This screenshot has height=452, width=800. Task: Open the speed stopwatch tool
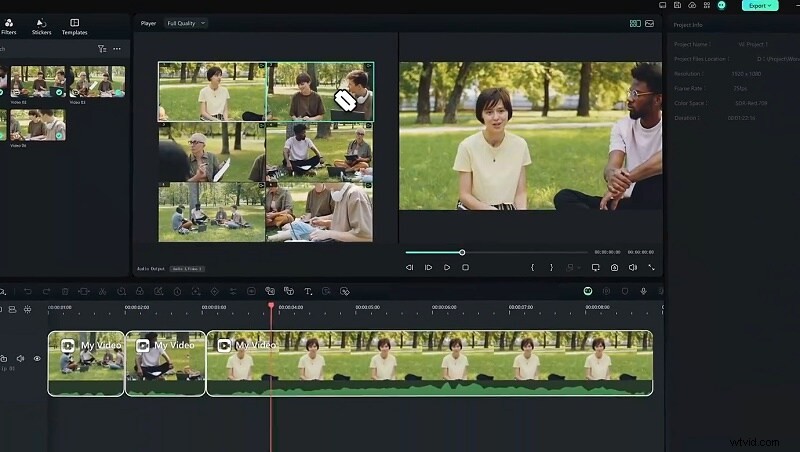(177, 291)
